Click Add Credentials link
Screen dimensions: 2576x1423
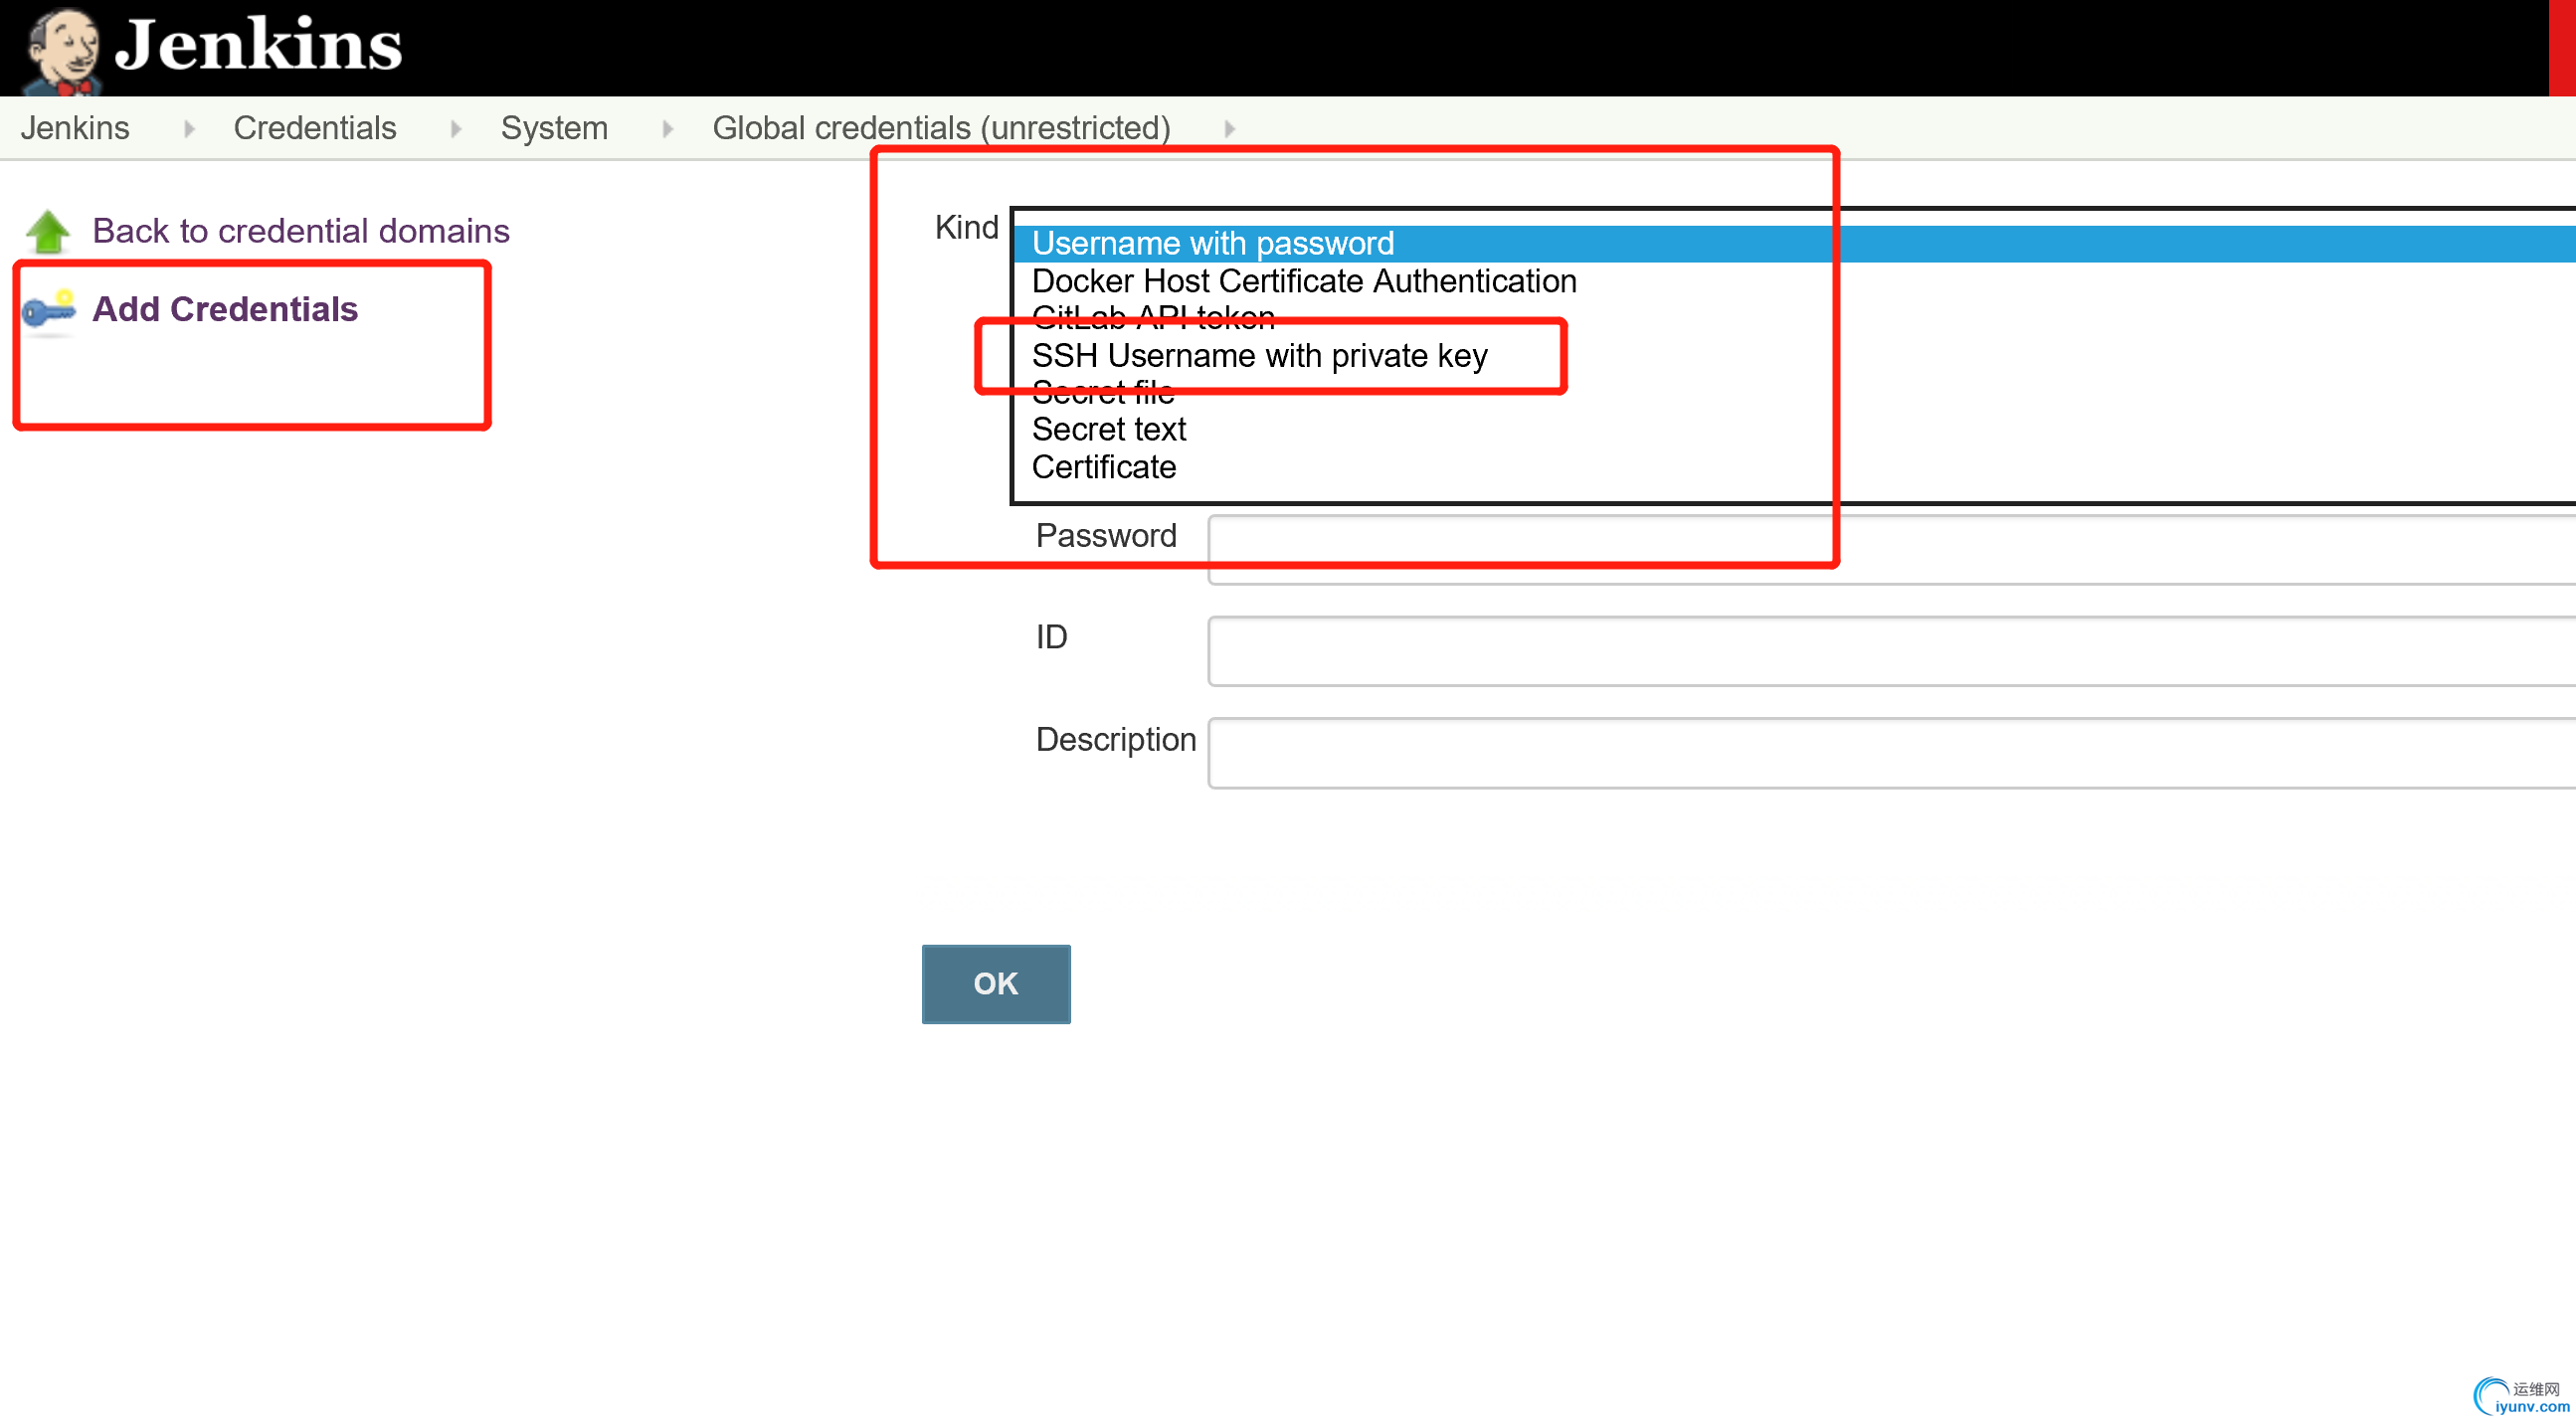click(225, 309)
